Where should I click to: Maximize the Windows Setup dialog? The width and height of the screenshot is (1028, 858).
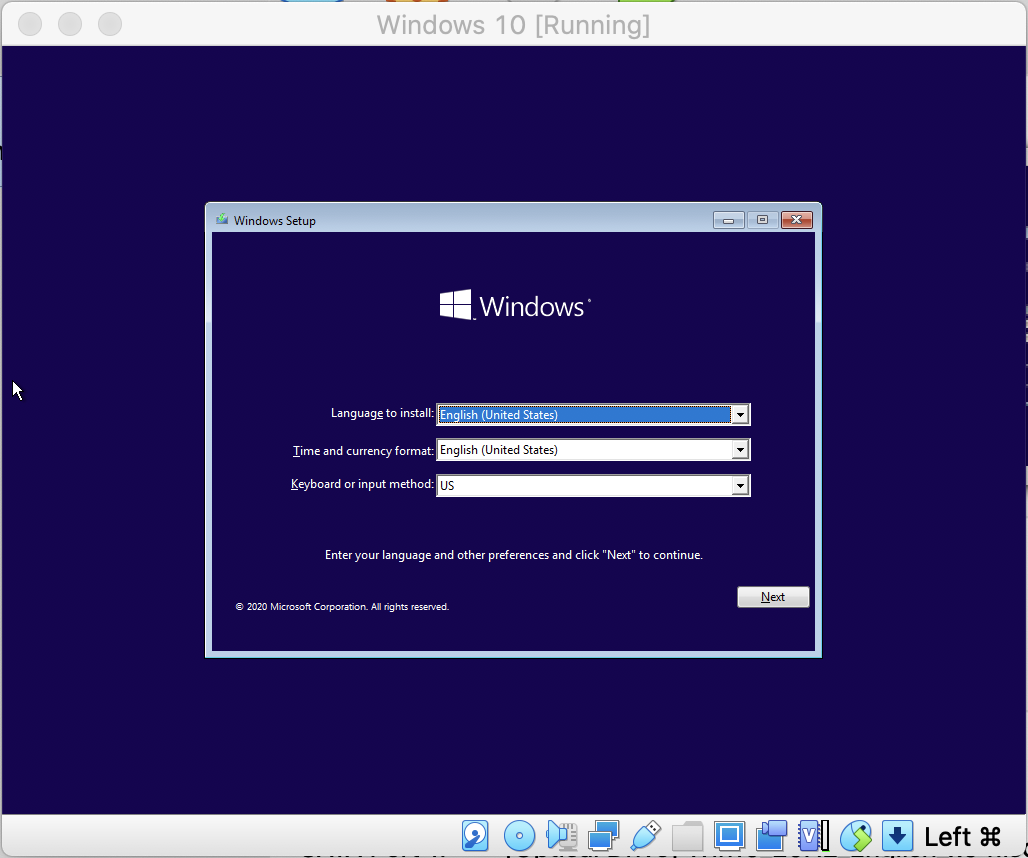762,220
